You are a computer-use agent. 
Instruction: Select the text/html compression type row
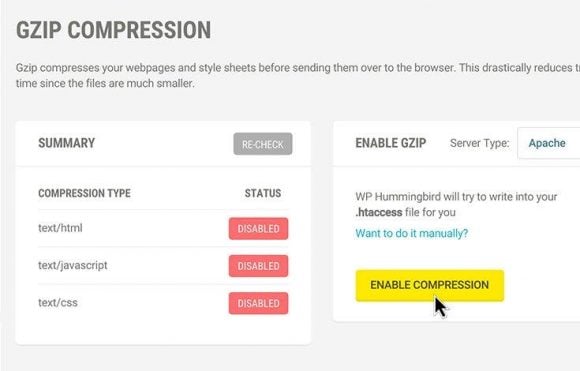click(x=163, y=228)
